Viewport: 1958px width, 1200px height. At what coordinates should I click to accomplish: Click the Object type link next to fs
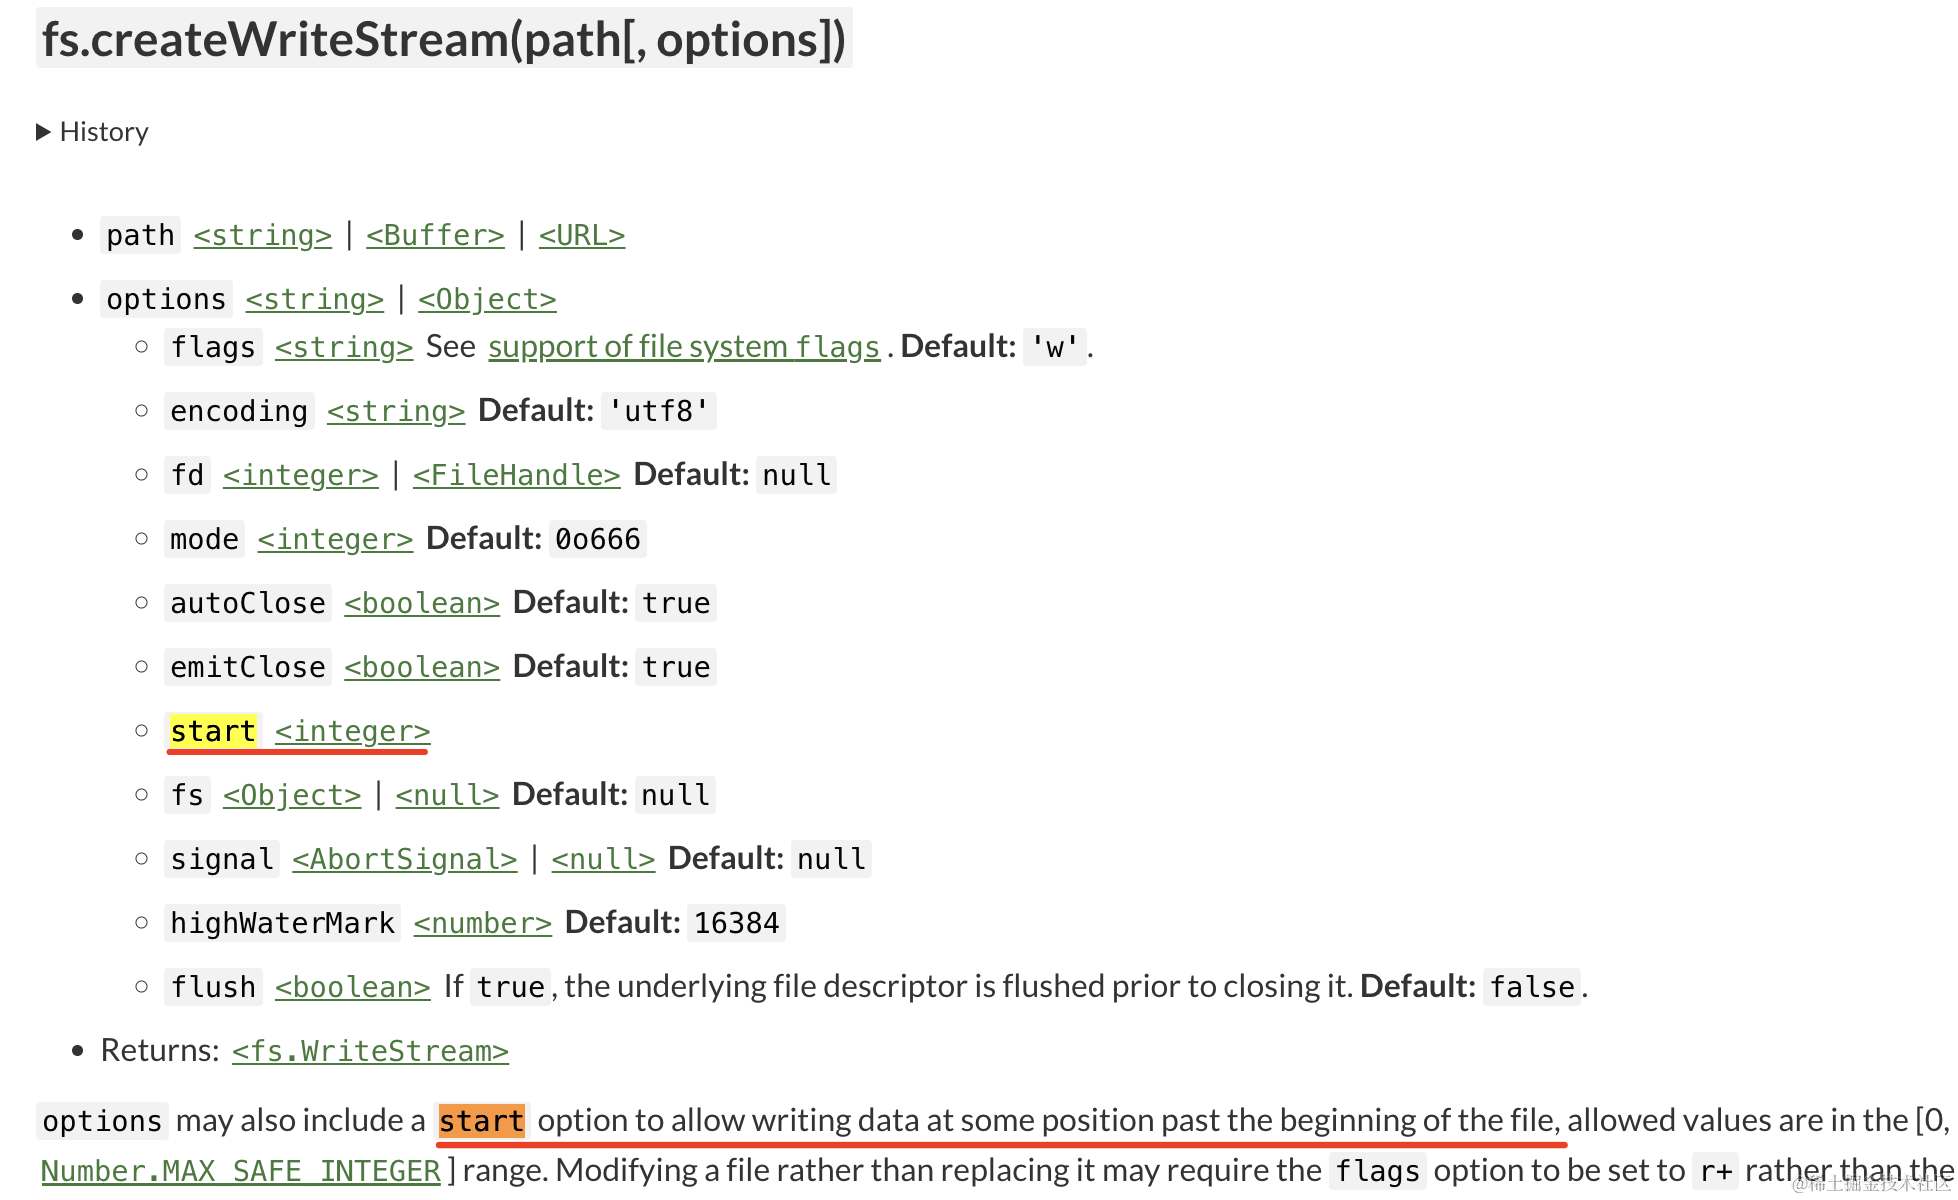pyautogui.click(x=291, y=795)
